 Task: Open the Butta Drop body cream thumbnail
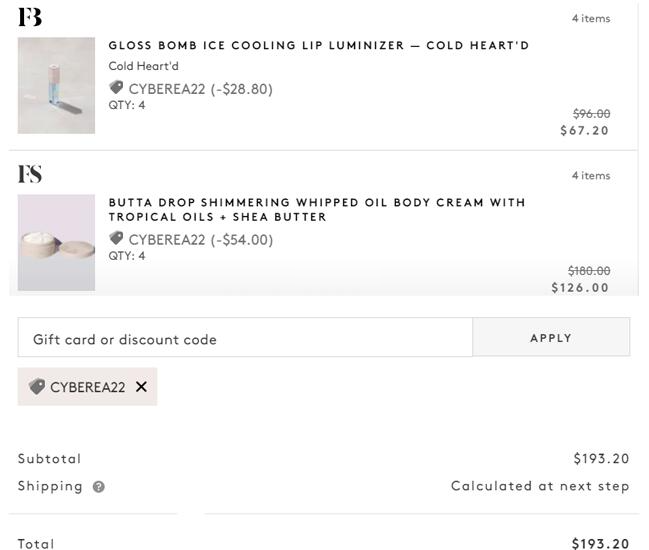[x=56, y=243]
